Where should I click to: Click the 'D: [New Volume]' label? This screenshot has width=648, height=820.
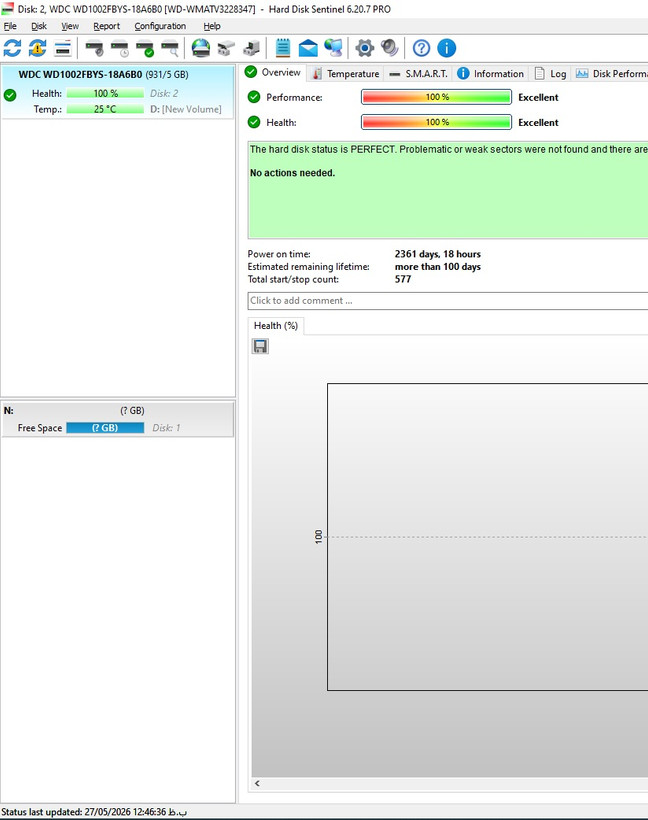[x=186, y=109]
